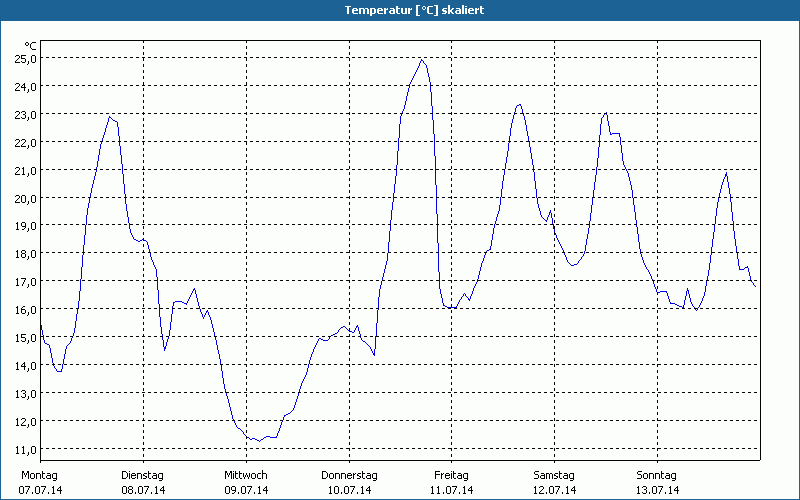Click the Montag day label
The height and width of the screenshot is (500, 800).
pos(39,476)
